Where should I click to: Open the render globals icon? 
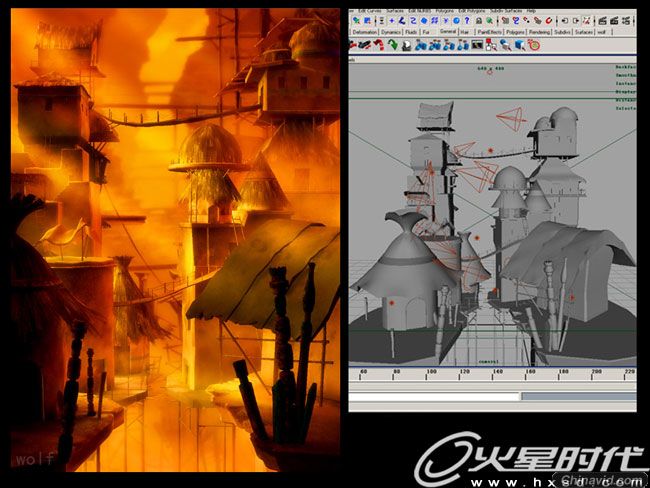[x=626, y=21]
